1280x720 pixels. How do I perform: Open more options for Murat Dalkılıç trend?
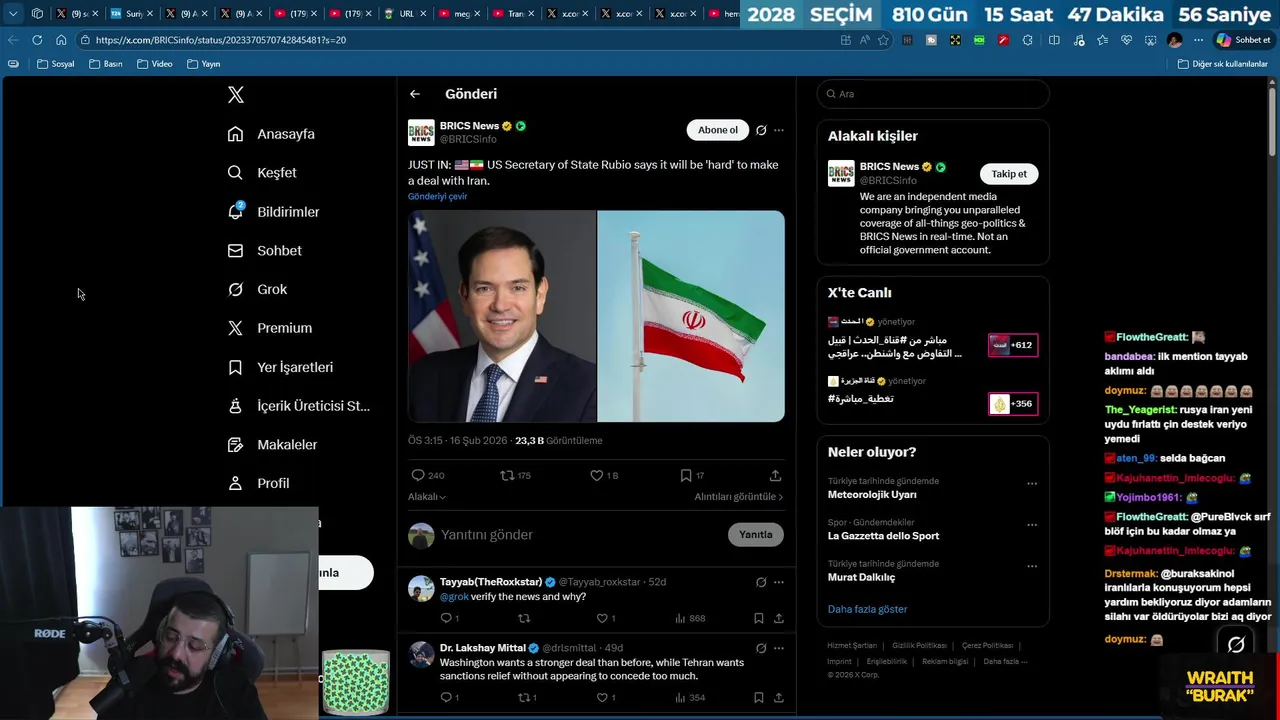1032,566
